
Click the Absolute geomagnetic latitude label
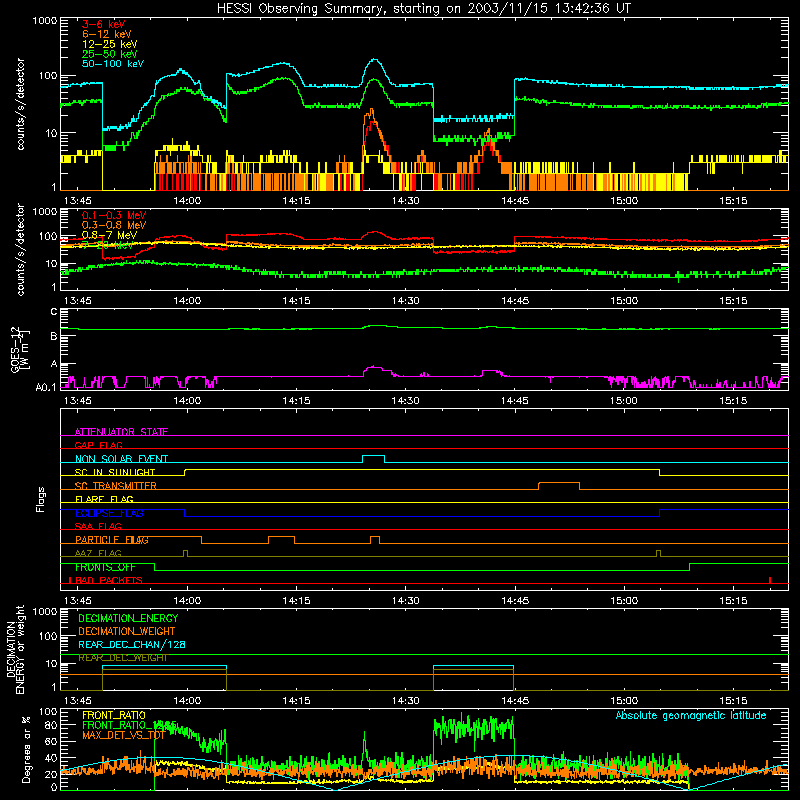point(691,715)
